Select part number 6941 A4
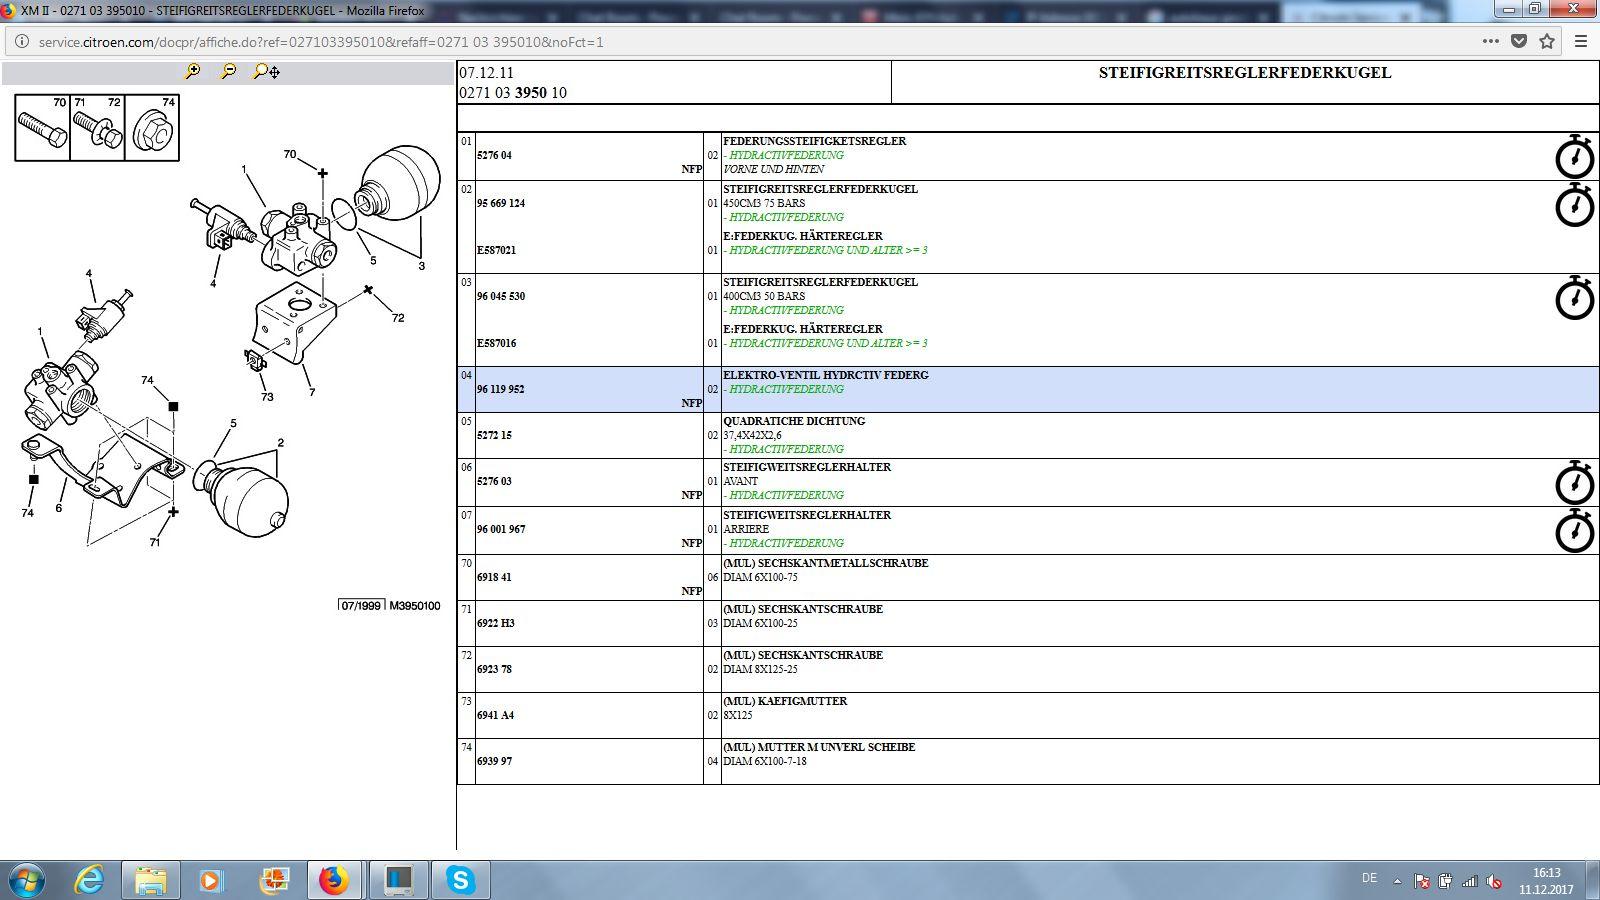The width and height of the screenshot is (1600, 900). 495,715
